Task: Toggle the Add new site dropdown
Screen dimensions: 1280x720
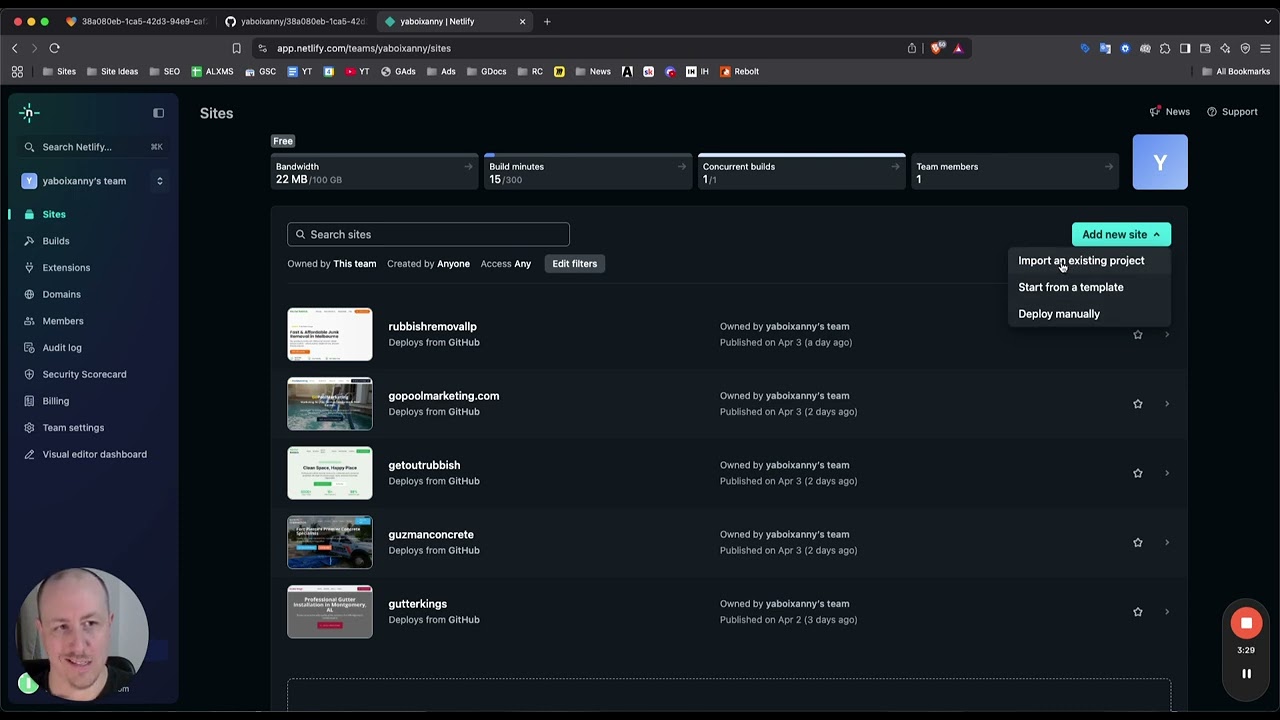Action: click(x=1121, y=234)
